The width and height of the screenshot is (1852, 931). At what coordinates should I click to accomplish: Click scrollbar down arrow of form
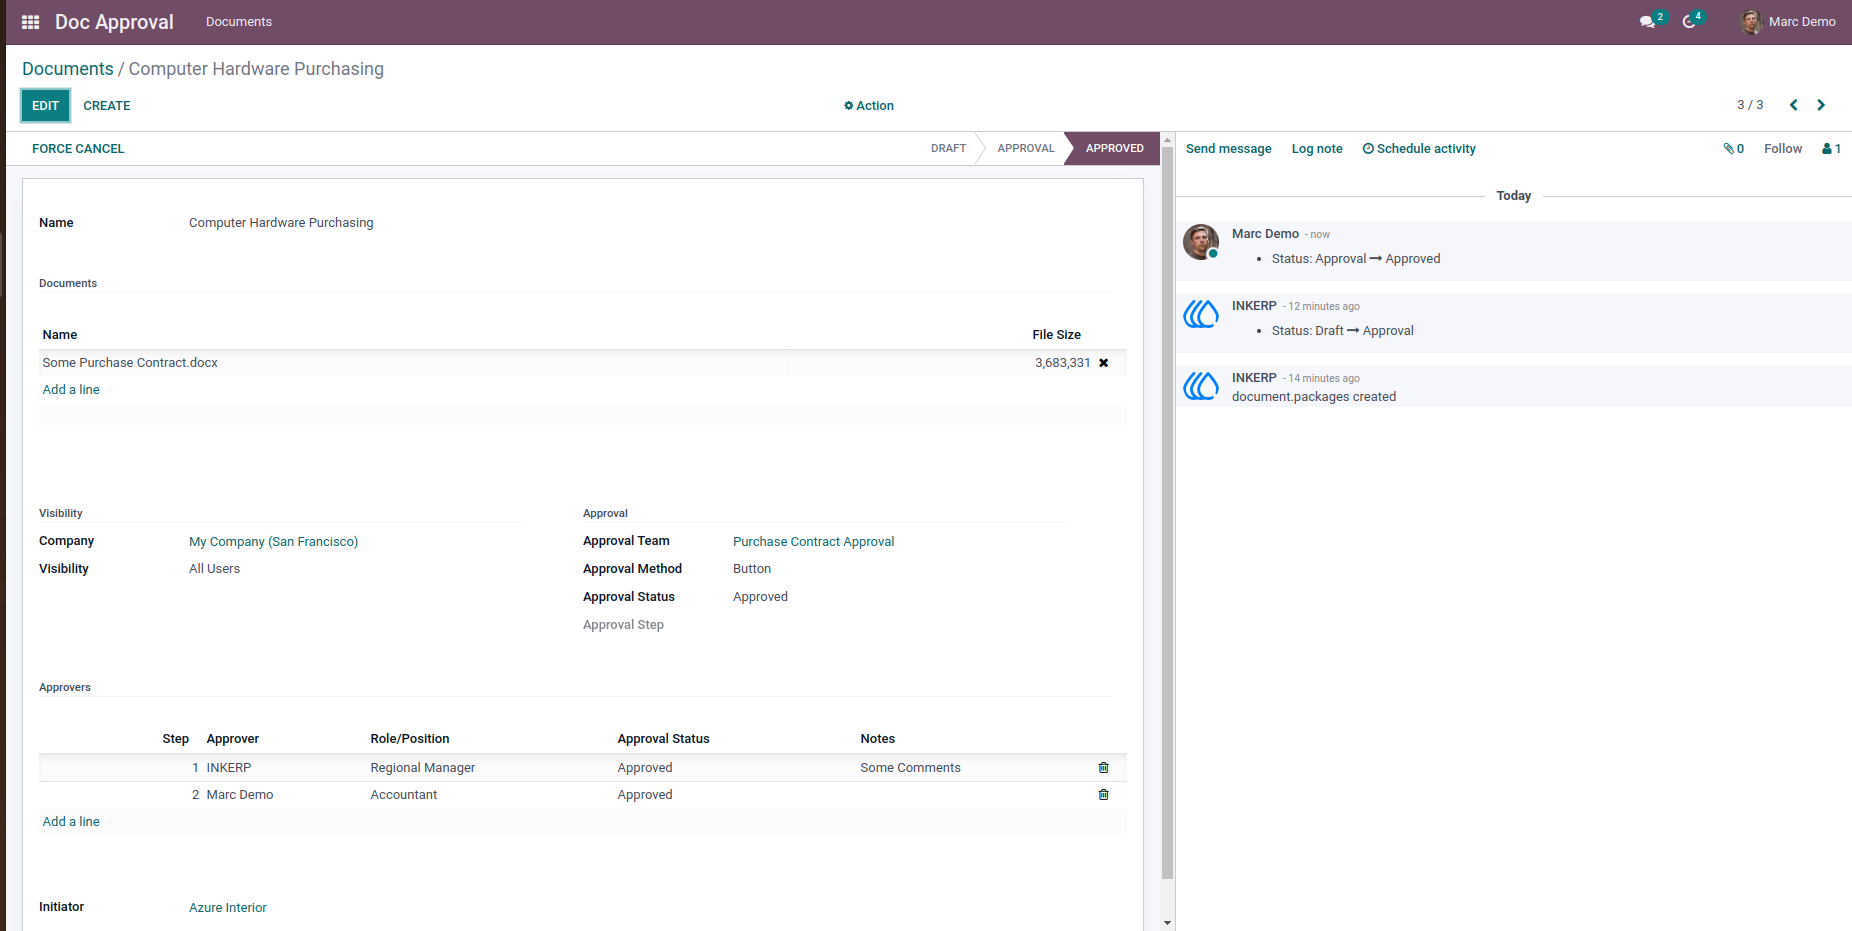coord(1167,923)
